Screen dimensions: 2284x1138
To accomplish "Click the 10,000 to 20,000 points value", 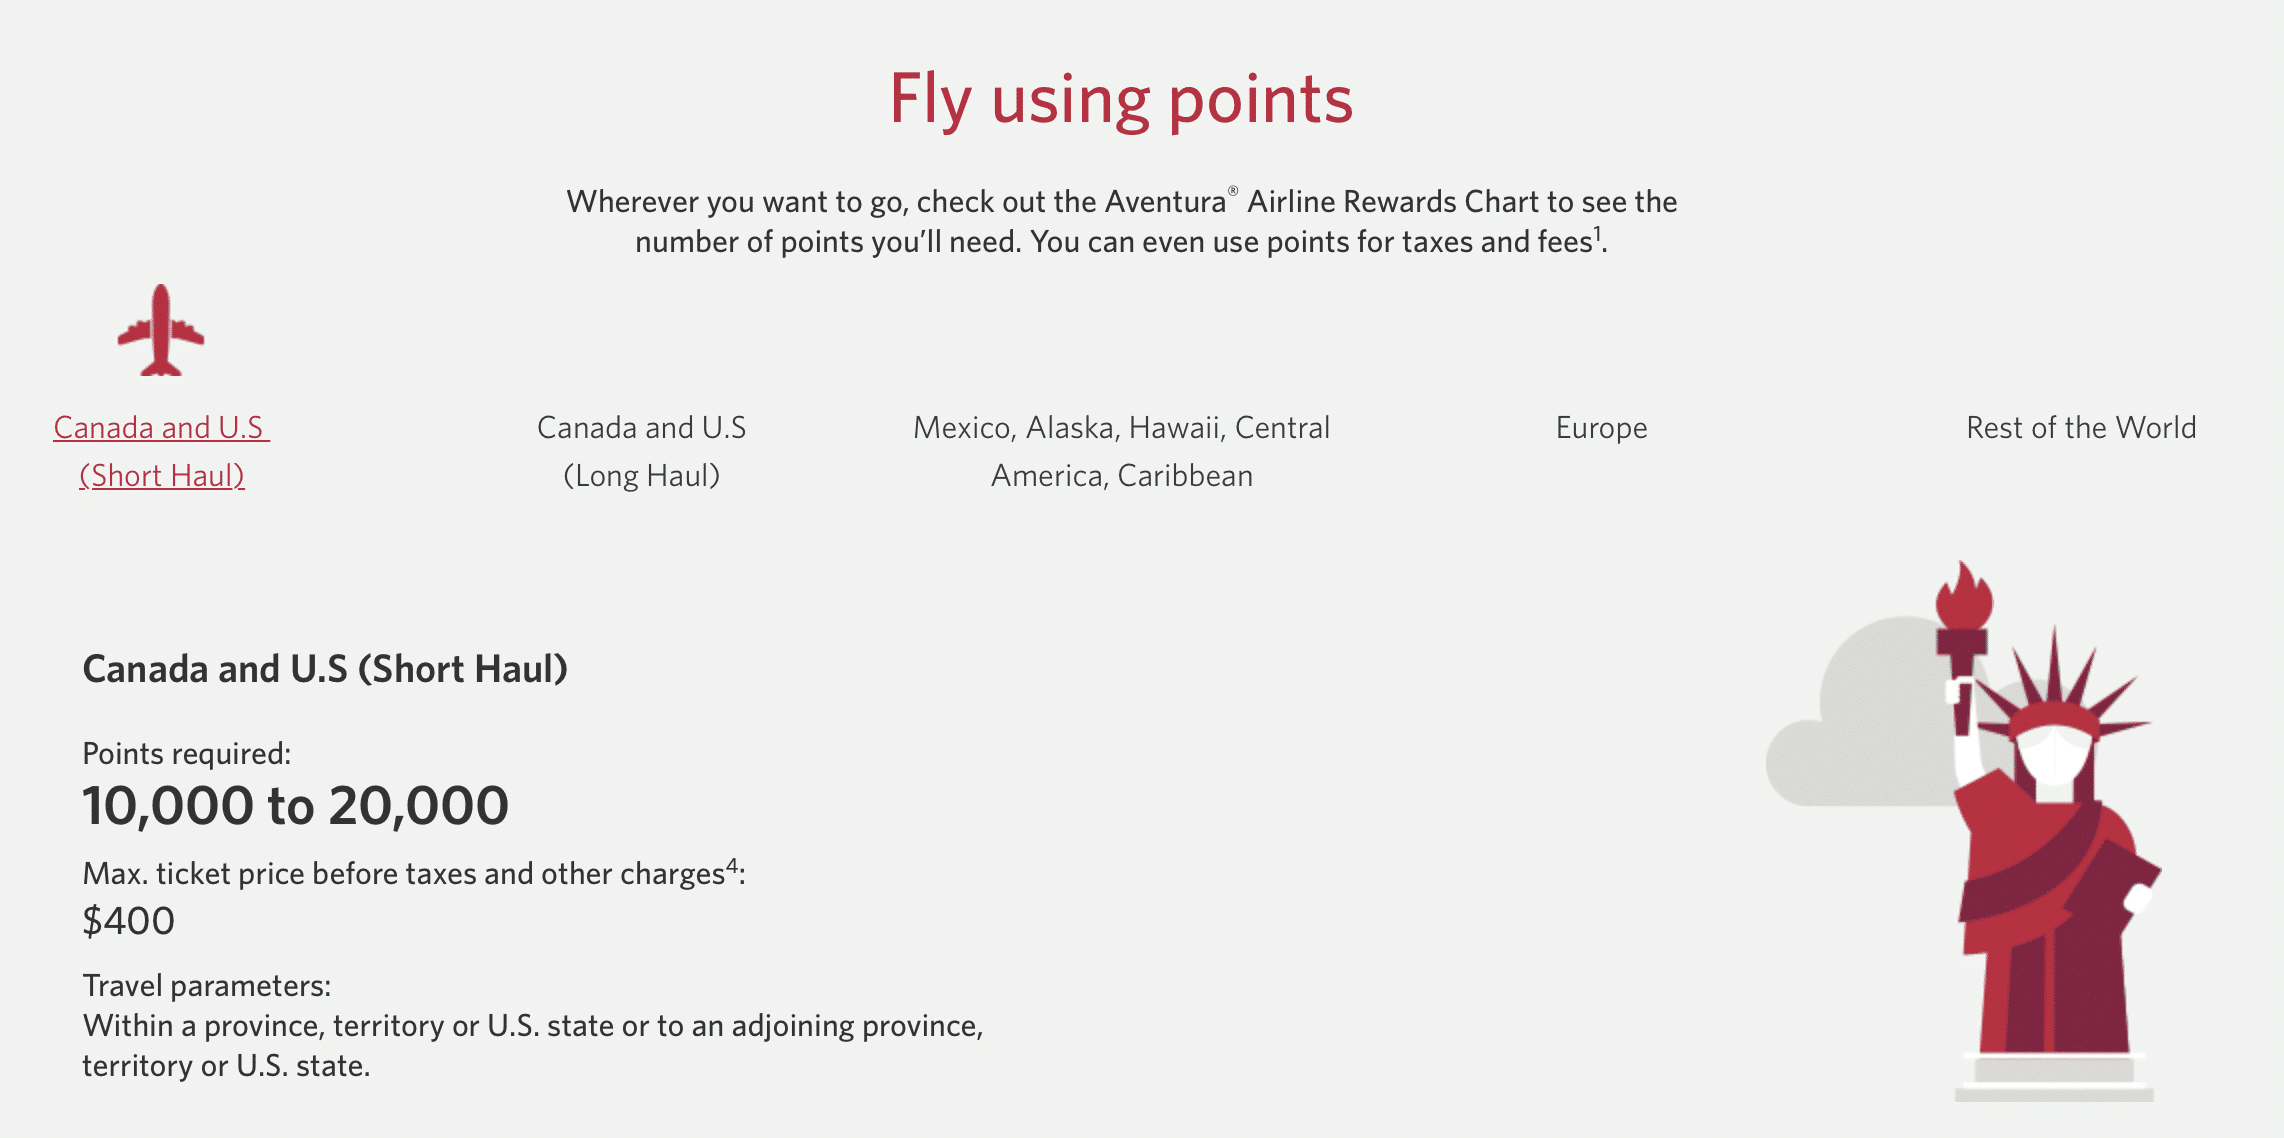I will coord(296,806).
